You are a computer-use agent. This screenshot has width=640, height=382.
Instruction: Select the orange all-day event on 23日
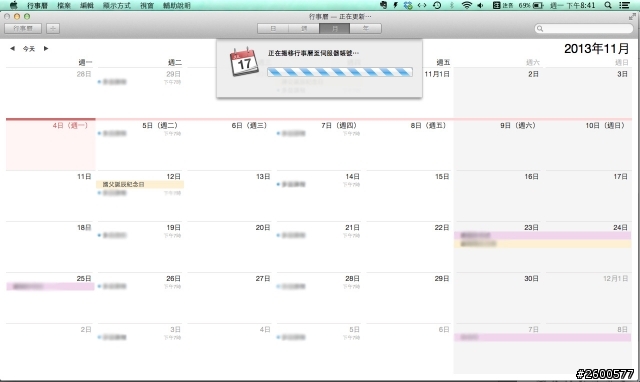[x=543, y=244]
